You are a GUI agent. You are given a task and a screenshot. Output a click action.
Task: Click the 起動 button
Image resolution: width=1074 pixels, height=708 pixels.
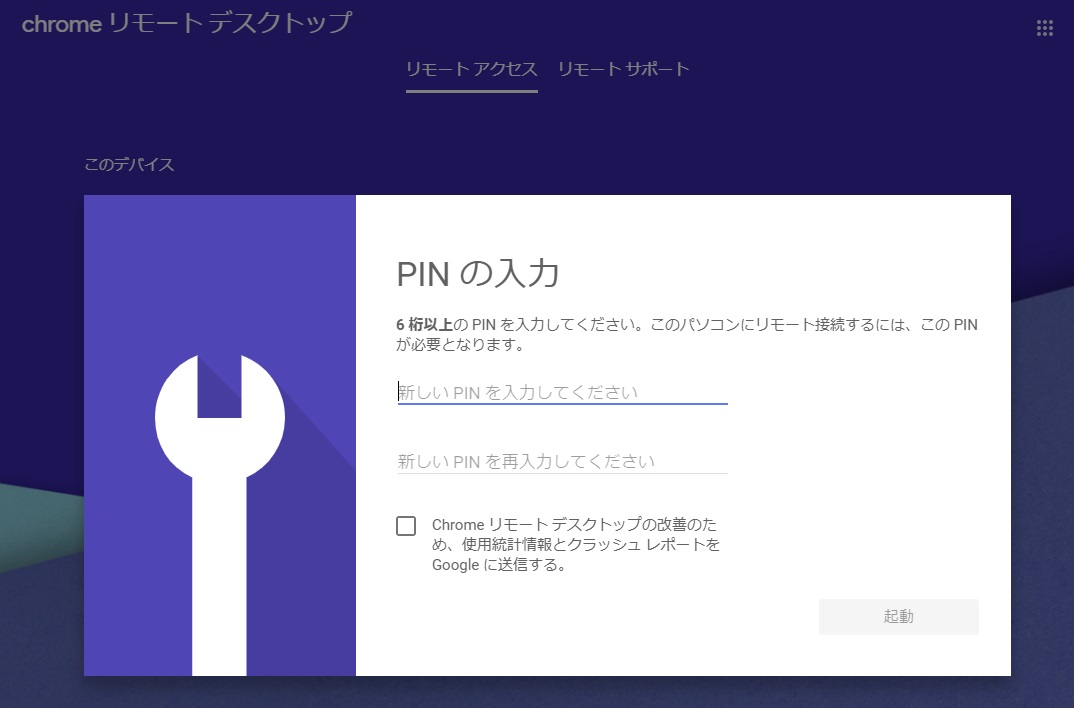tap(899, 616)
